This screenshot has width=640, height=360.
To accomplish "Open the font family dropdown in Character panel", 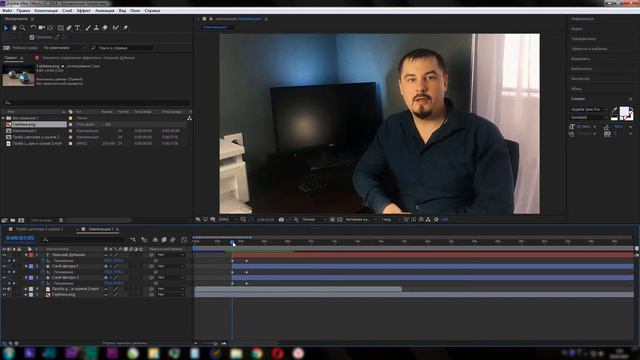I will (x=589, y=109).
